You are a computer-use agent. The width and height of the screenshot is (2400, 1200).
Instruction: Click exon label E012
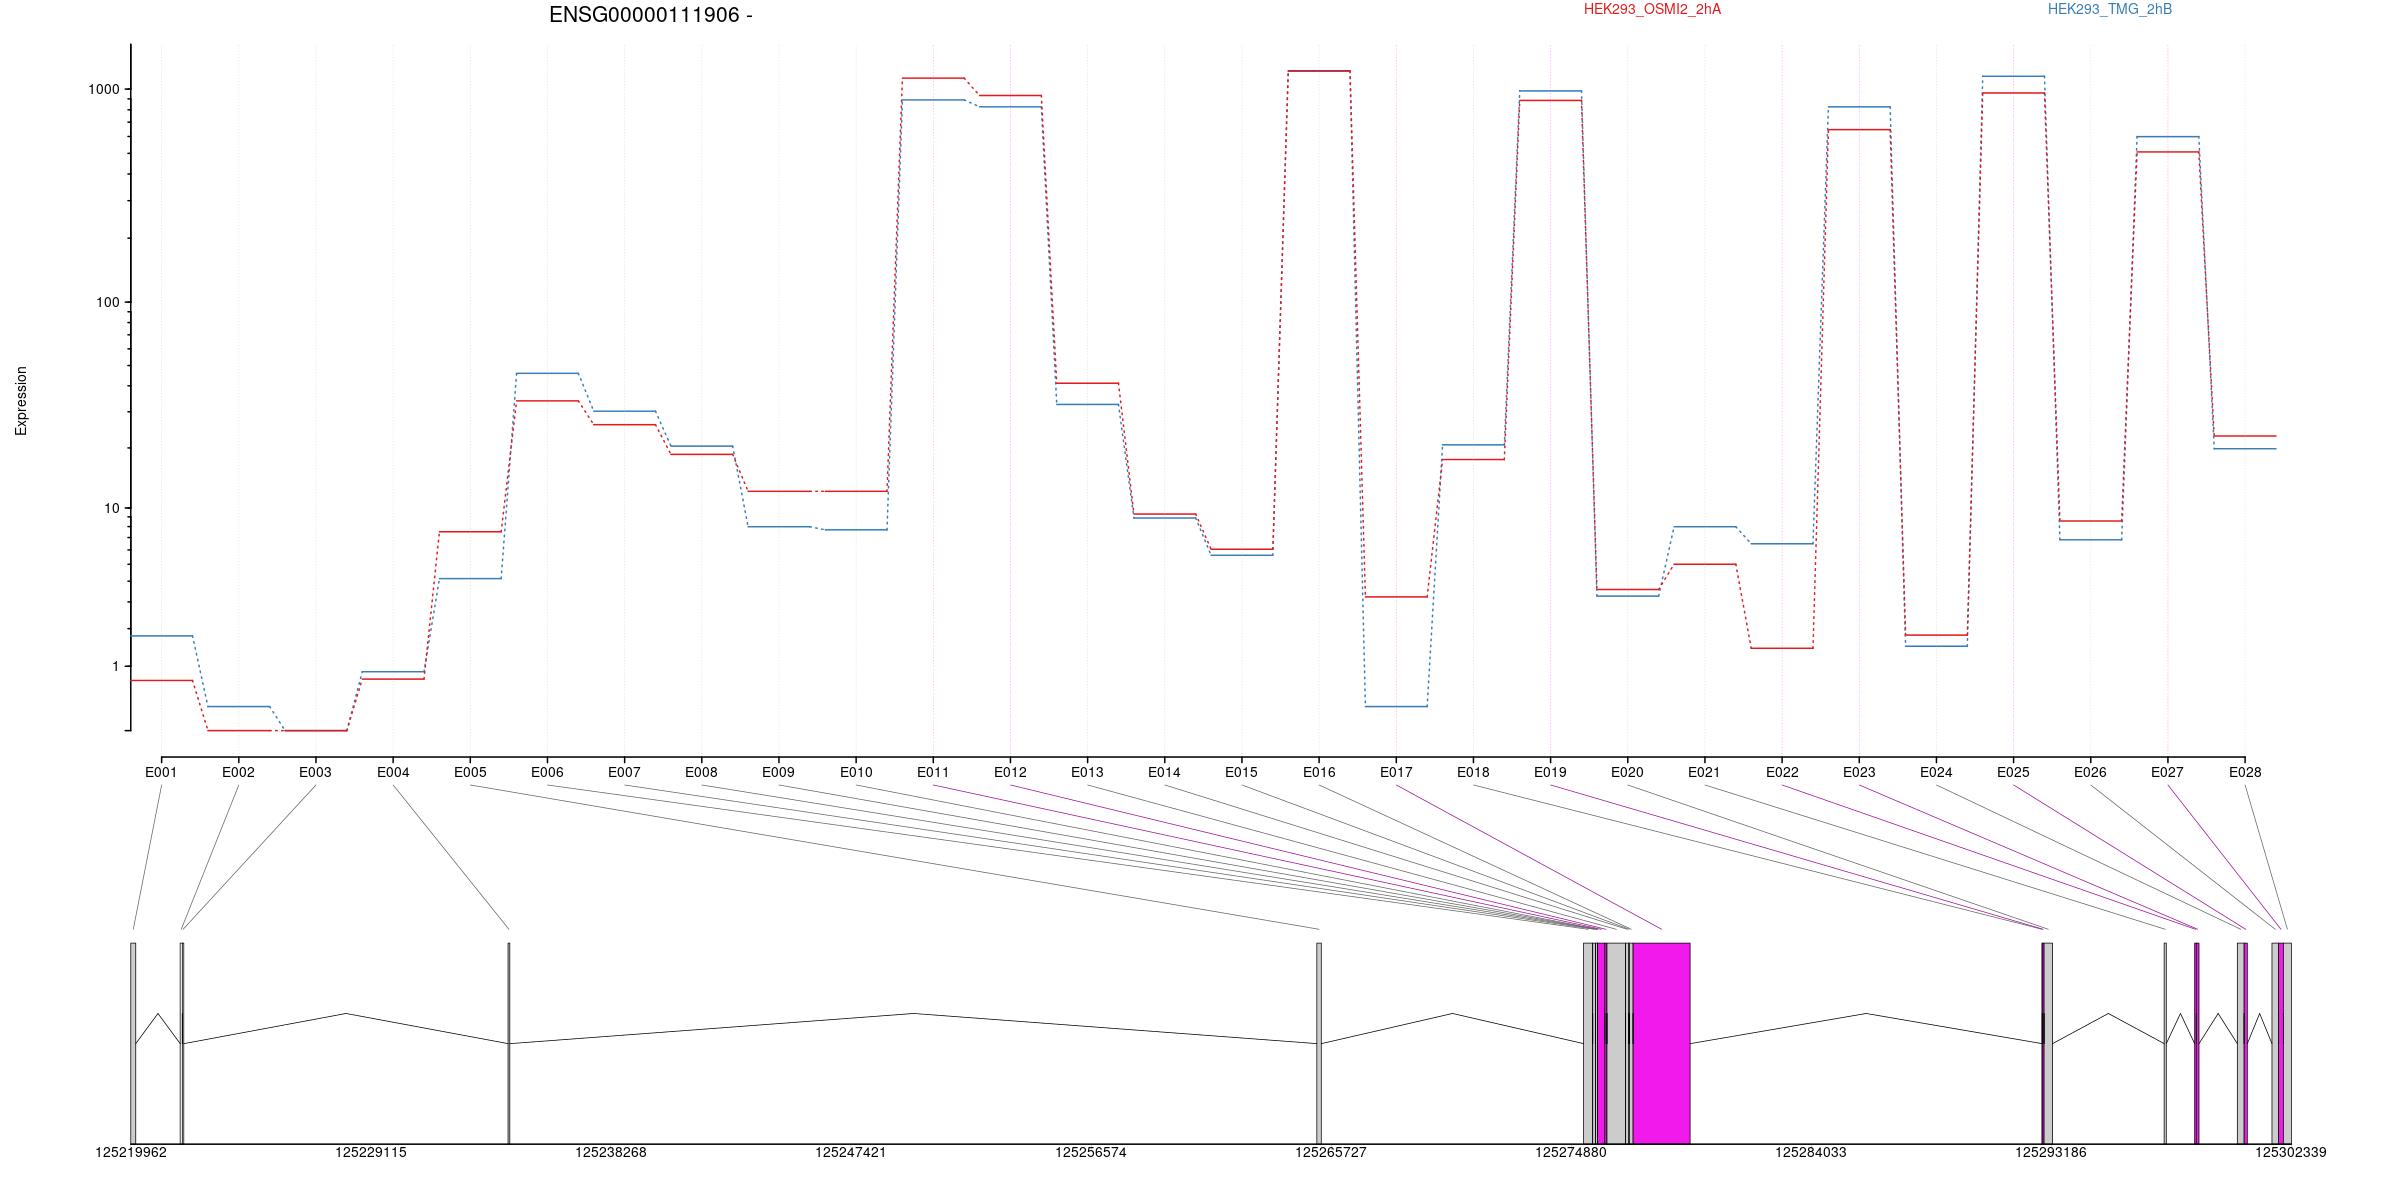(1010, 772)
